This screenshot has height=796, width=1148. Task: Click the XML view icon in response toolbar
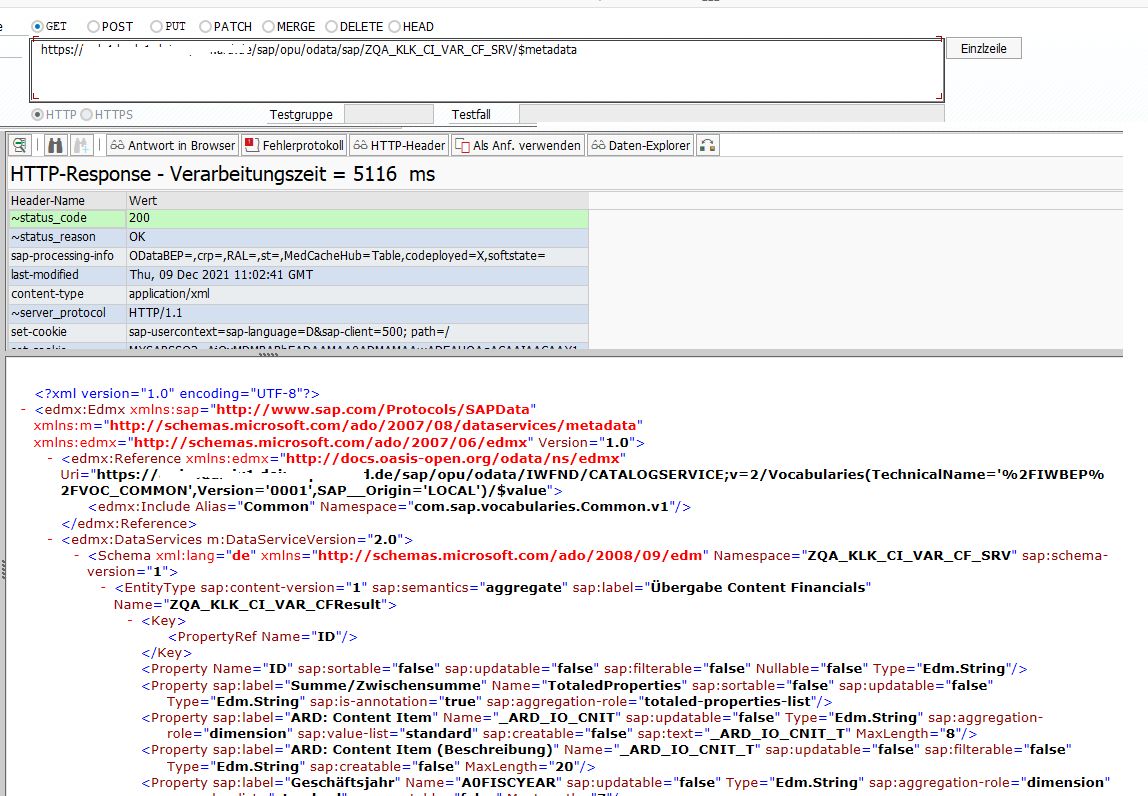pos(20,146)
